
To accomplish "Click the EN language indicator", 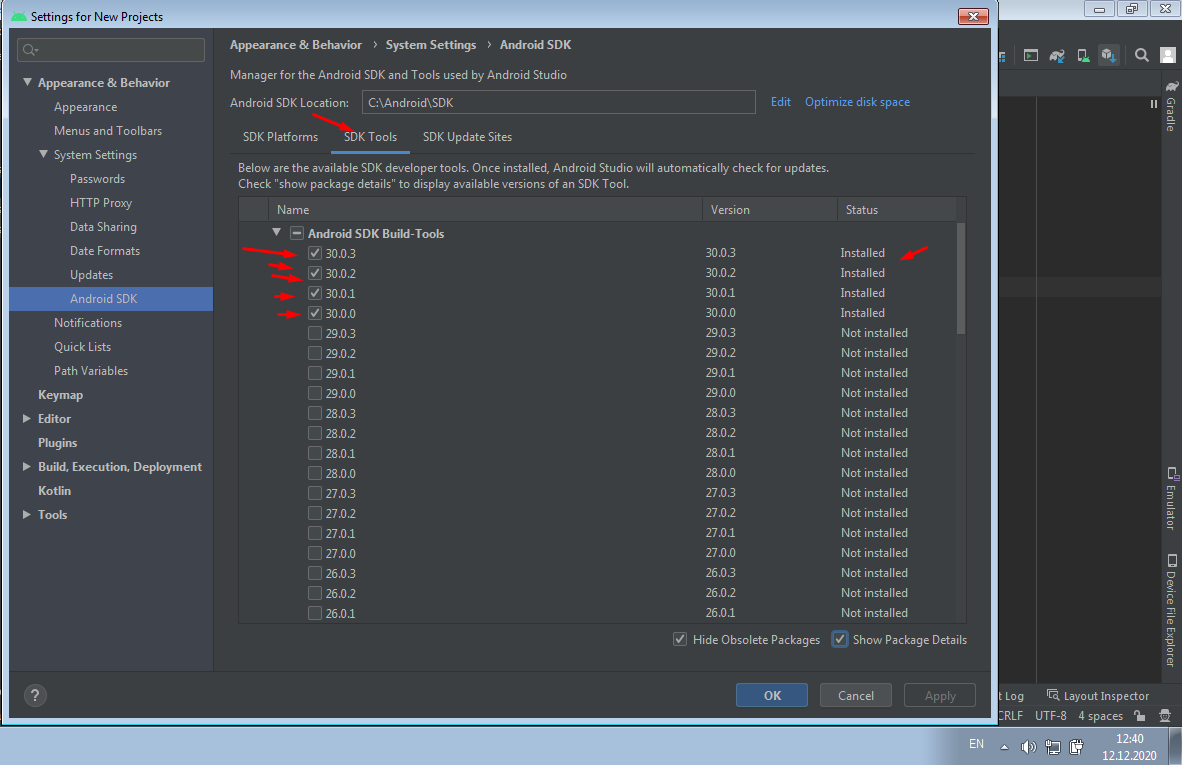I will [x=976, y=744].
